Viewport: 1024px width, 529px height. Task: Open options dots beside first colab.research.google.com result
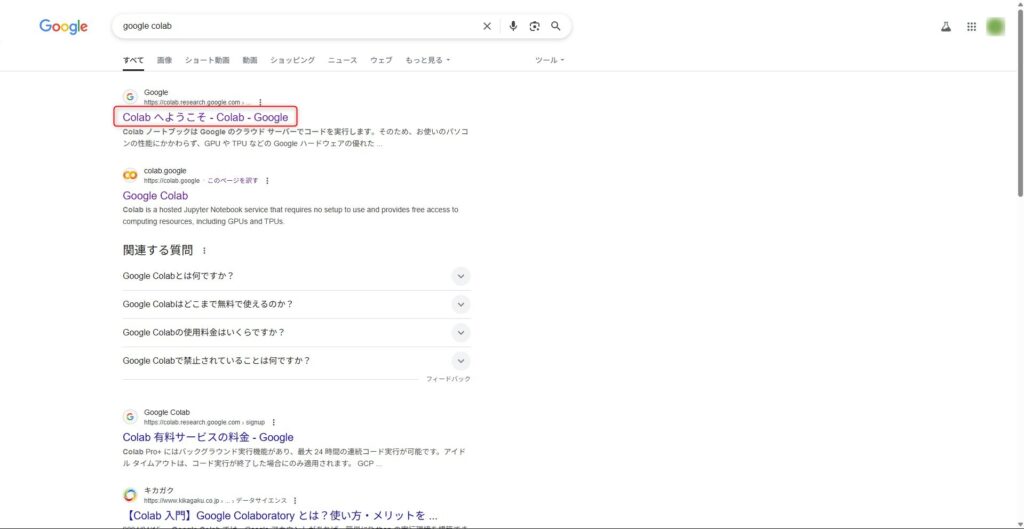[261, 103]
